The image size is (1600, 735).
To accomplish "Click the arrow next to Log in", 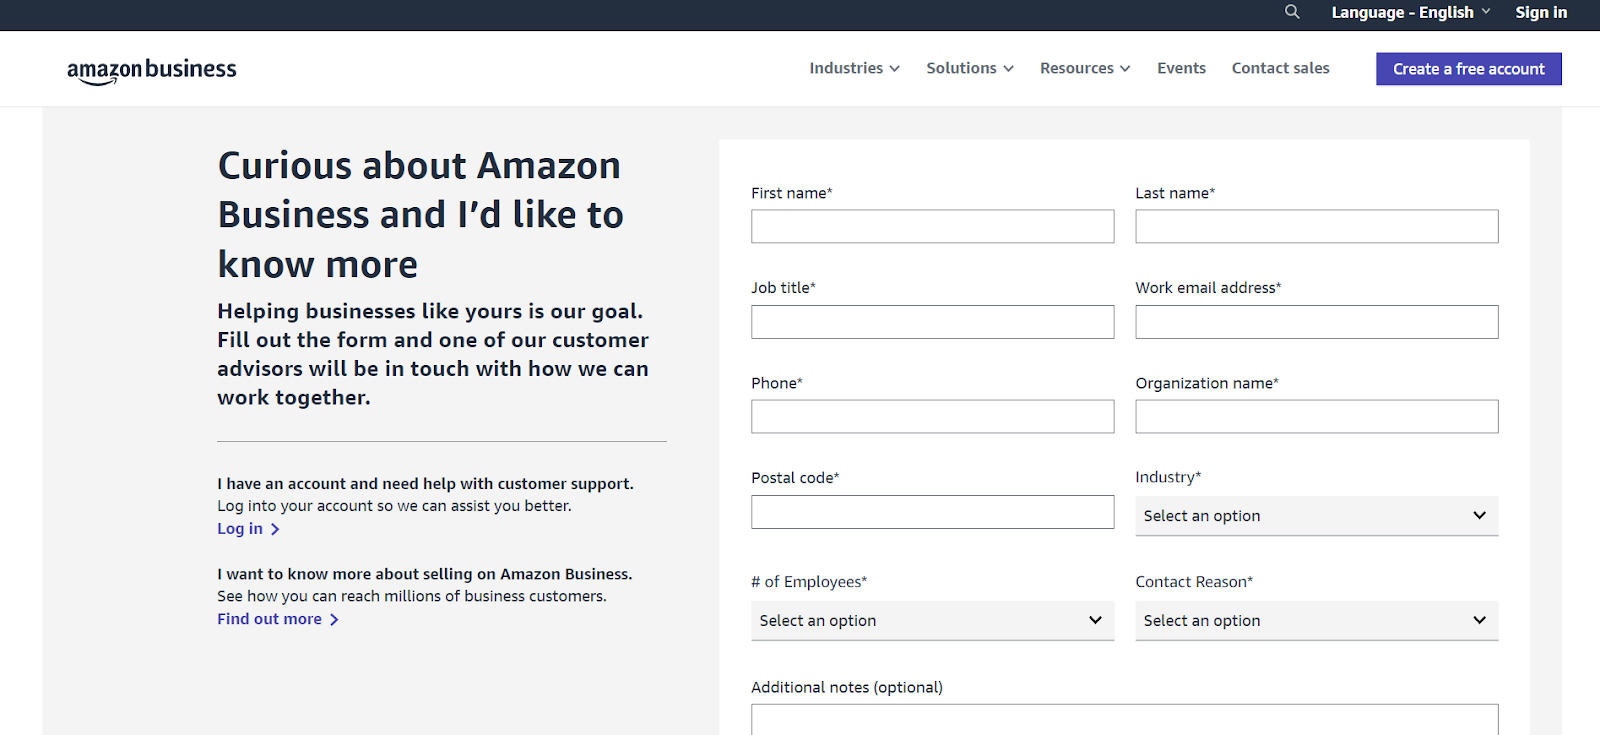I will pos(275,529).
